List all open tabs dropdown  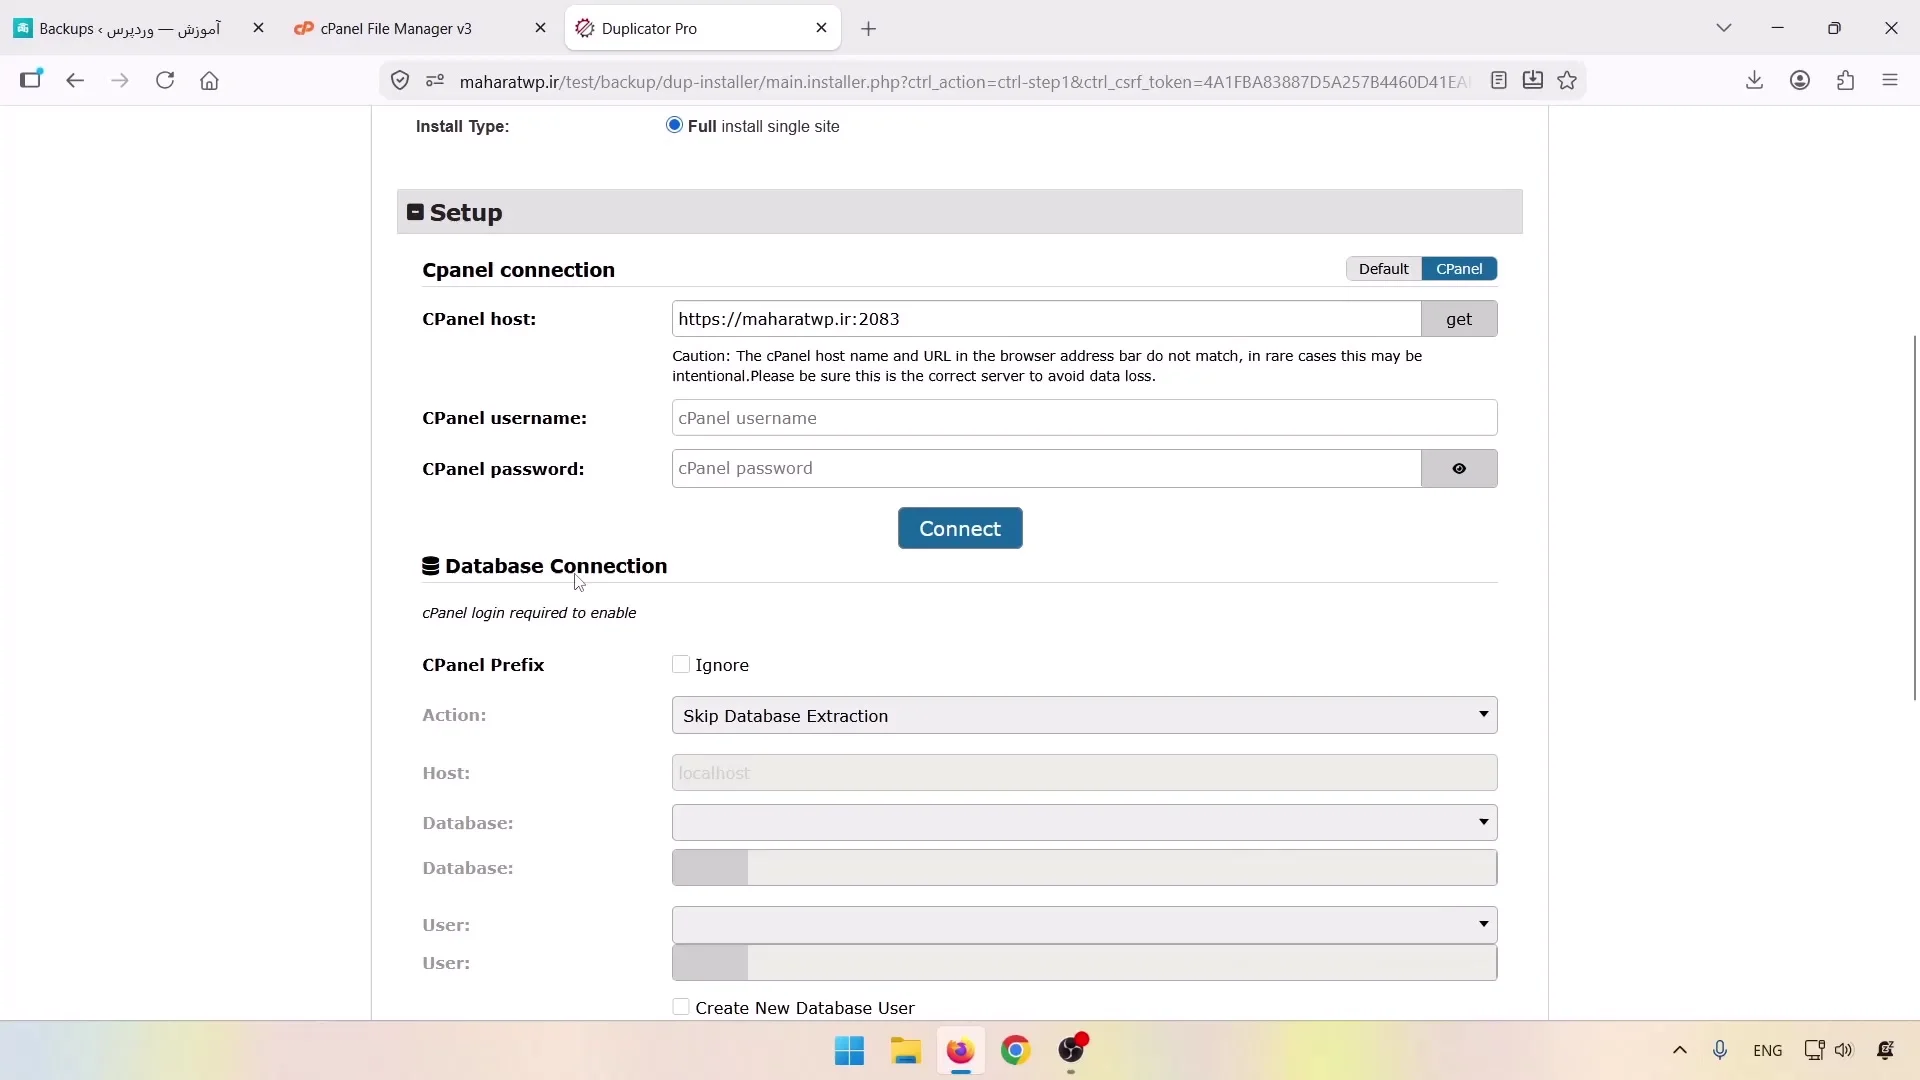1724,28
